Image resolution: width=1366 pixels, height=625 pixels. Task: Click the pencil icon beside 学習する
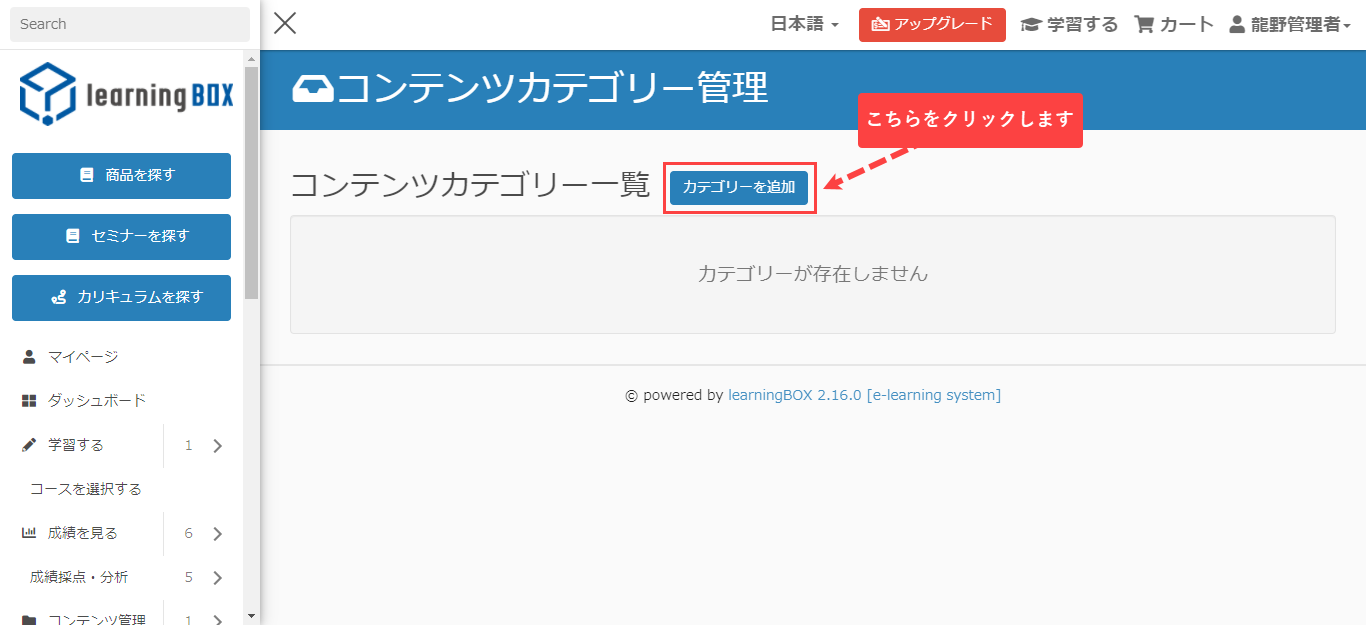29,445
